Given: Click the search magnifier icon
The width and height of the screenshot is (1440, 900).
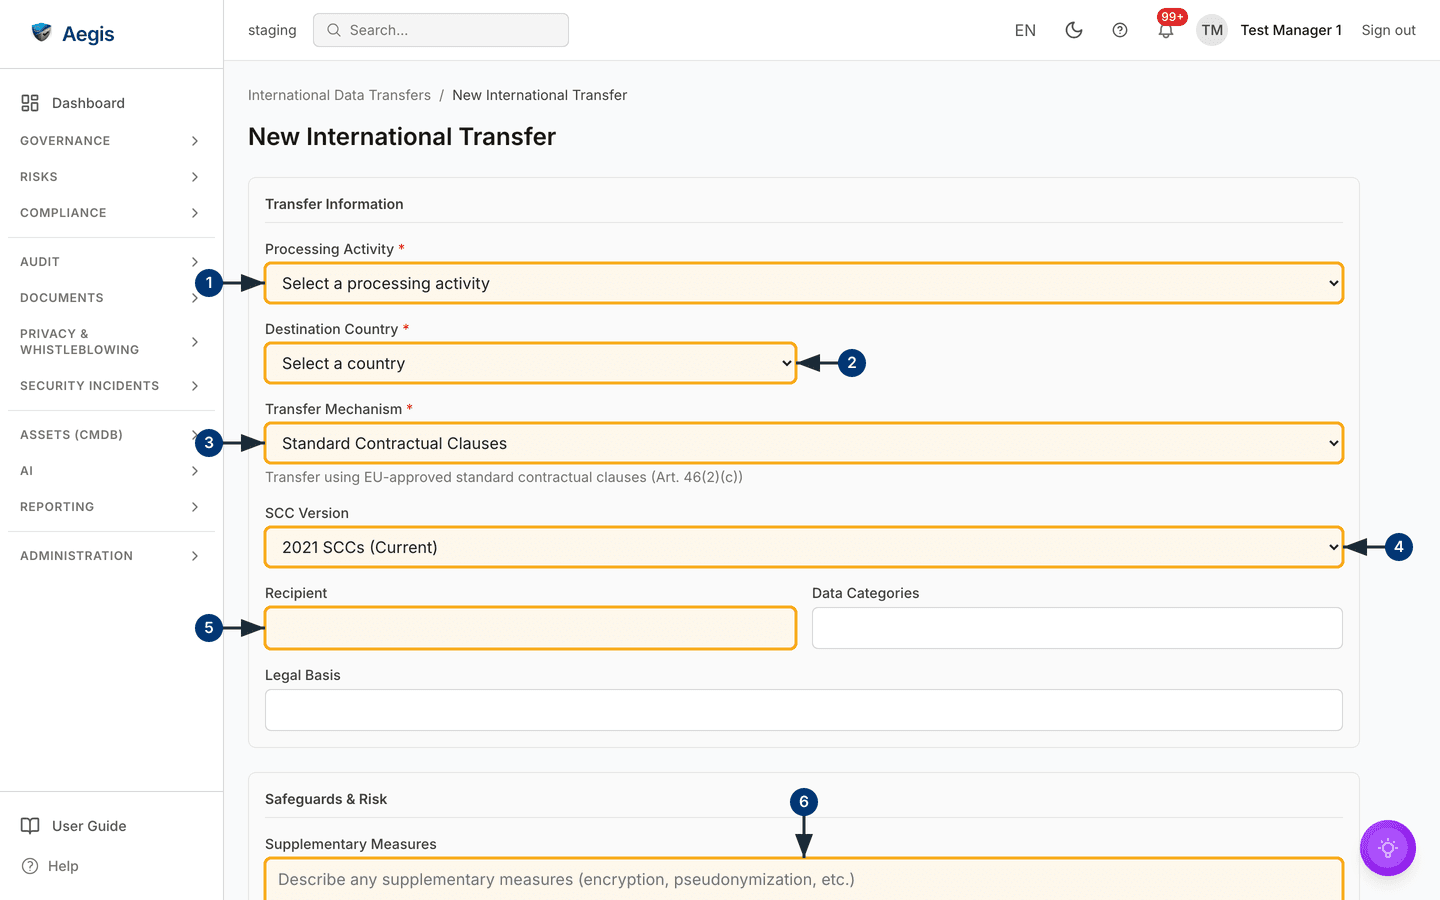Looking at the screenshot, I should (334, 30).
